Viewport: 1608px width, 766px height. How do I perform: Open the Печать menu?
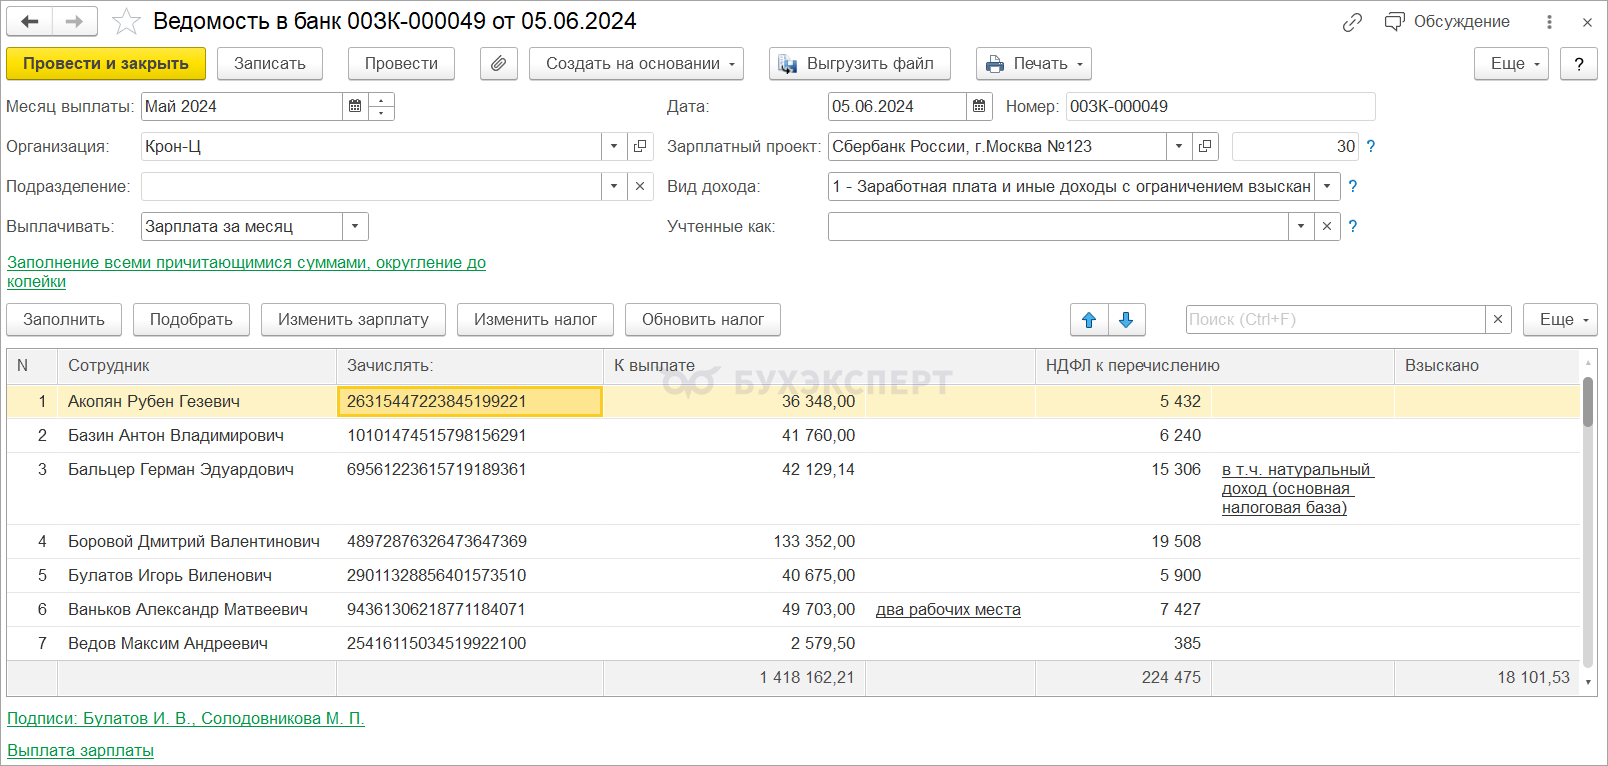click(1033, 64)
